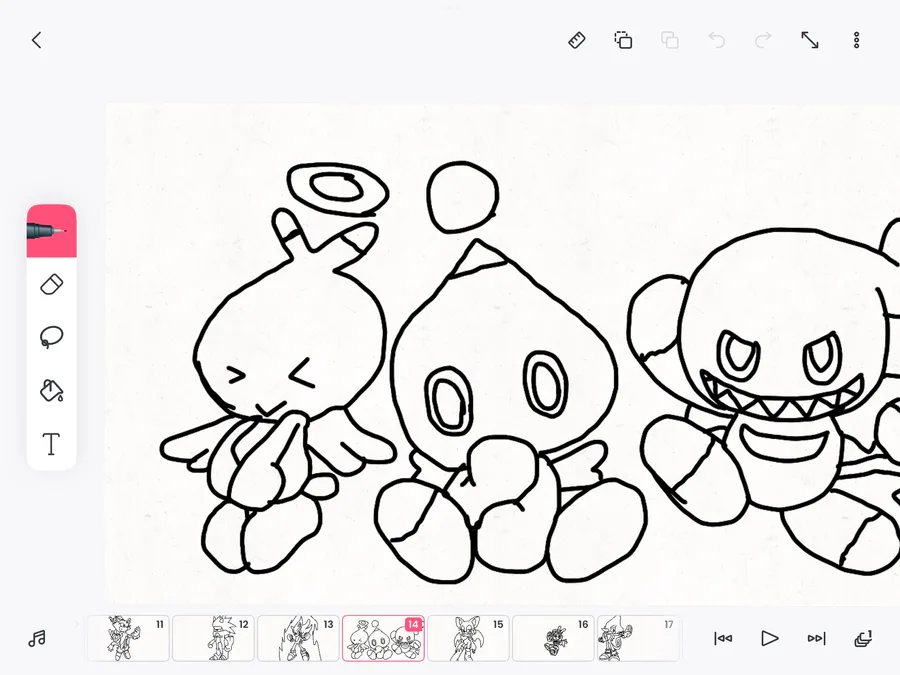Open the three-dot more options menu
This screenshot has width=900, height=675.
(x=856, y=40)
